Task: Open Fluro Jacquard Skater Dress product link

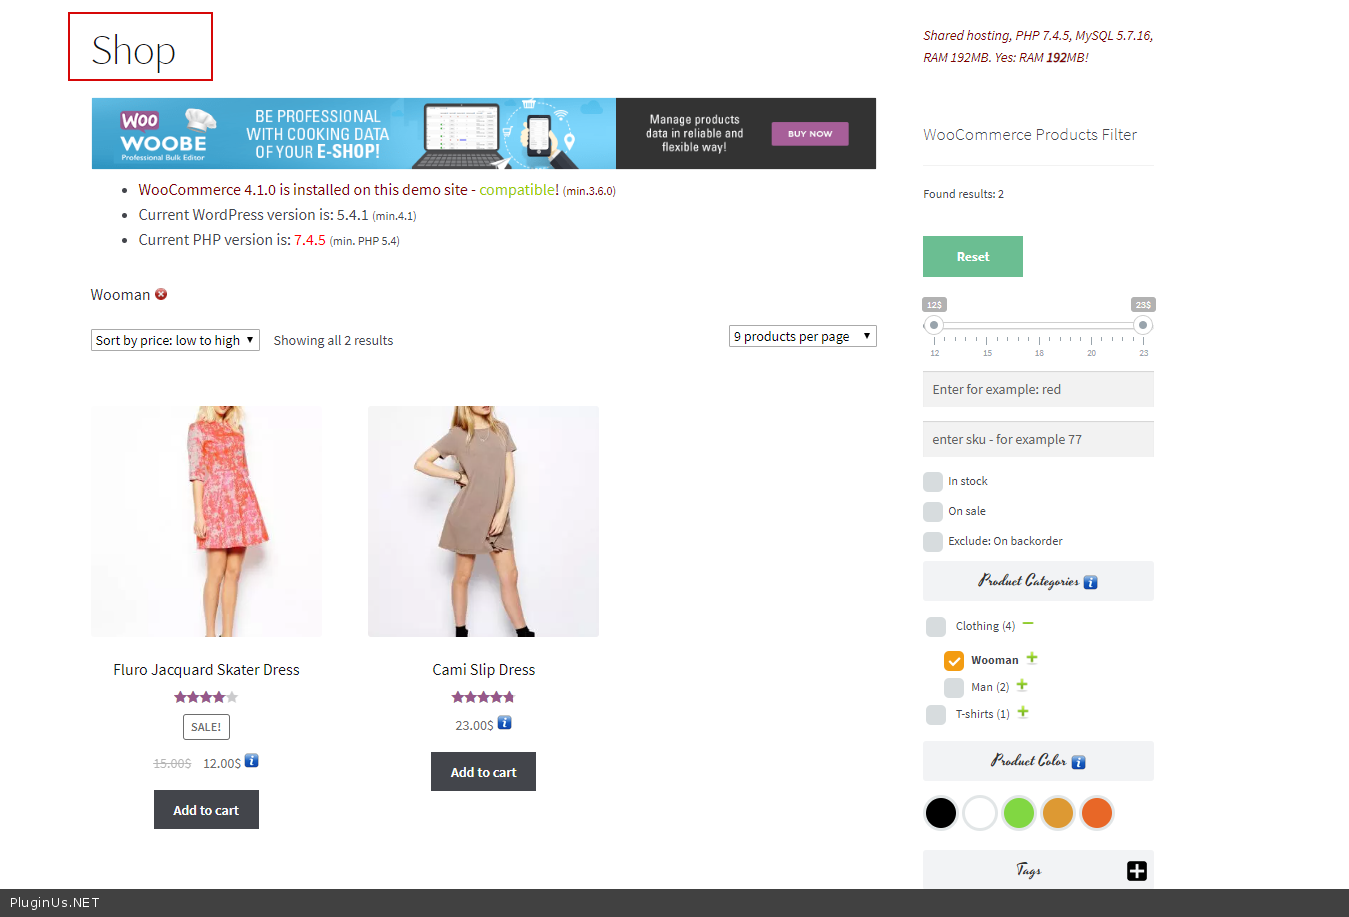Action: (206, 670)
